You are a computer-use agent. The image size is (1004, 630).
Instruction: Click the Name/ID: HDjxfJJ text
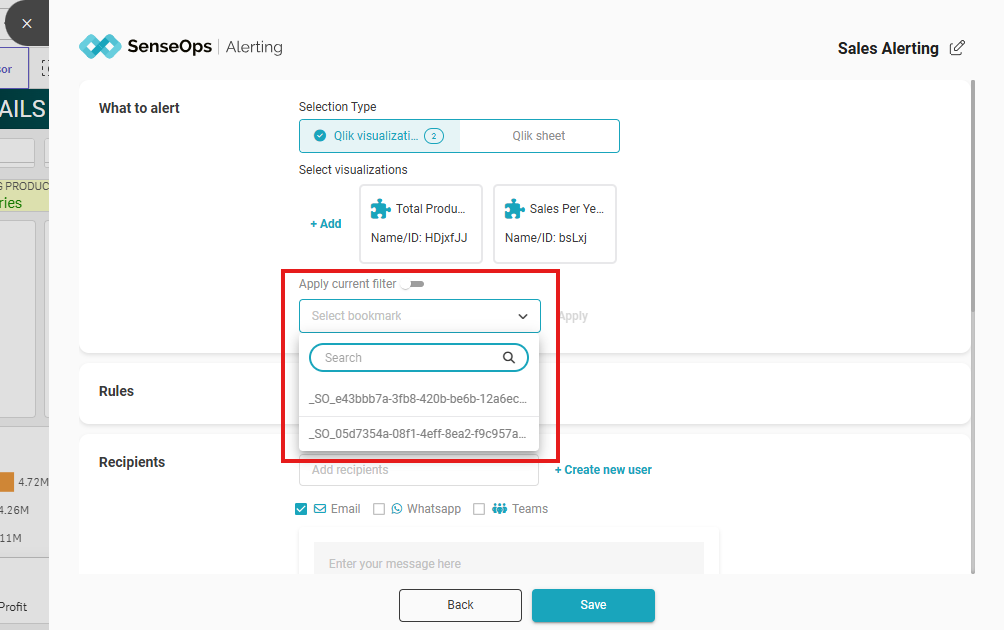[x=419, y=238]
